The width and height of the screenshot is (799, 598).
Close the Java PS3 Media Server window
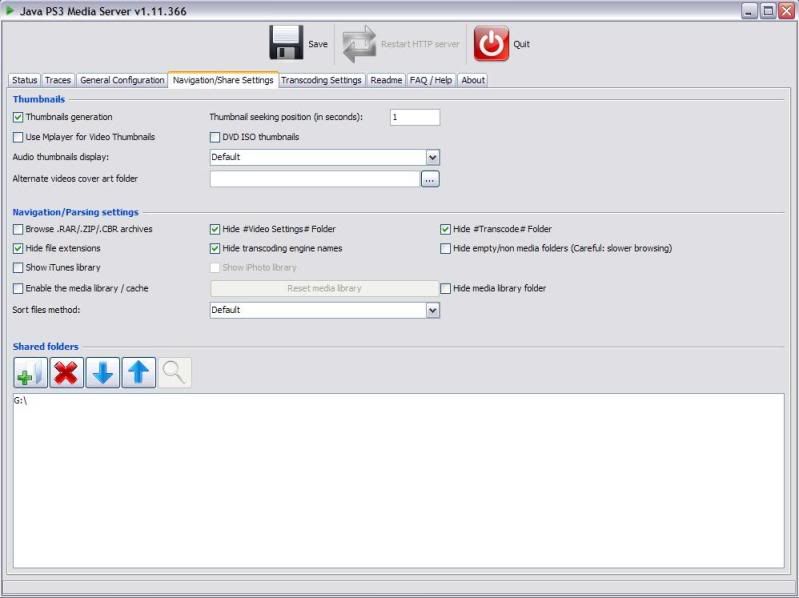pyautogui.click(x=786, y=11)
